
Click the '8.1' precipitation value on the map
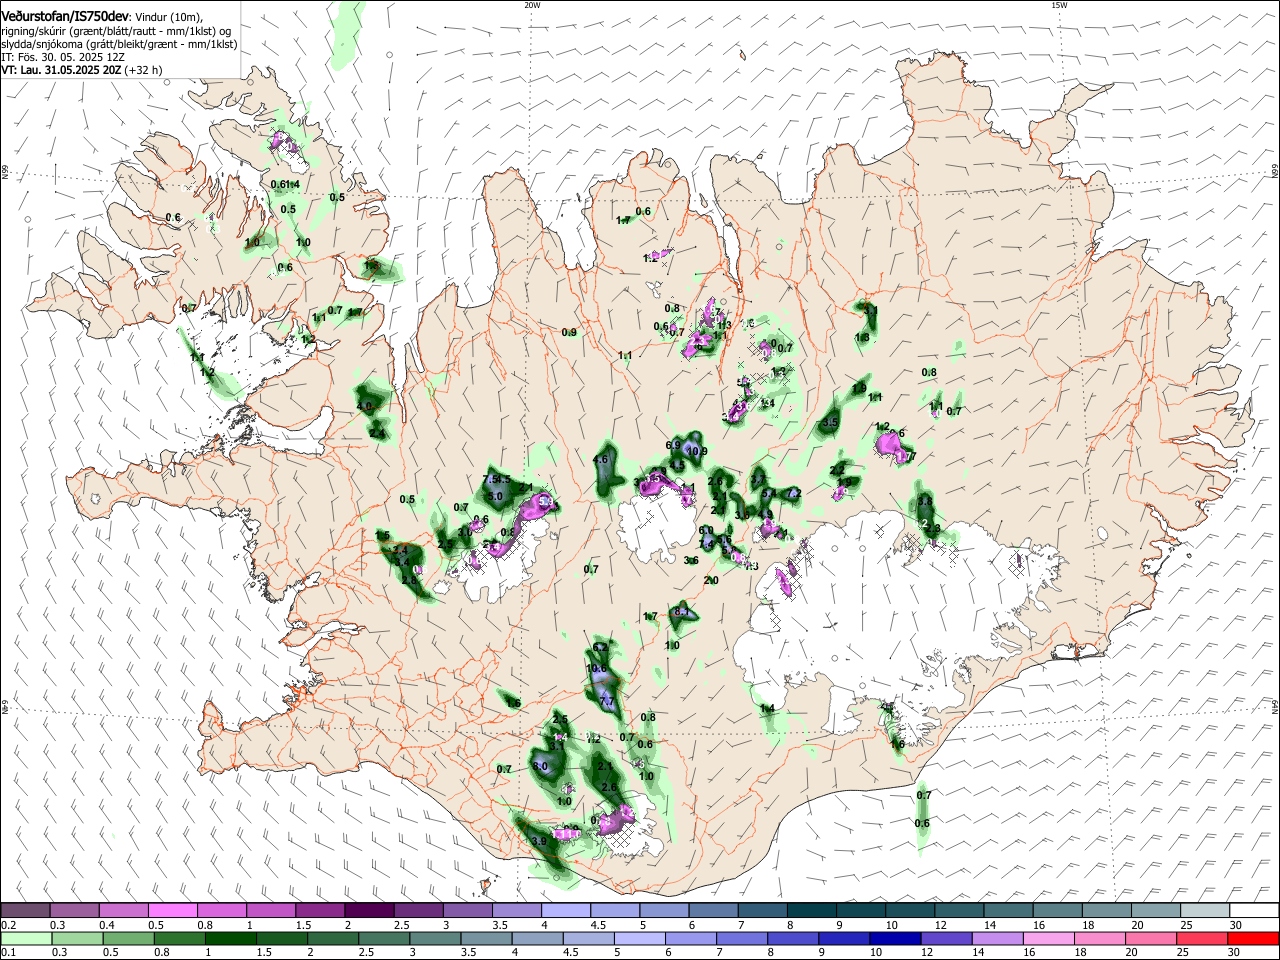(681, 611)
